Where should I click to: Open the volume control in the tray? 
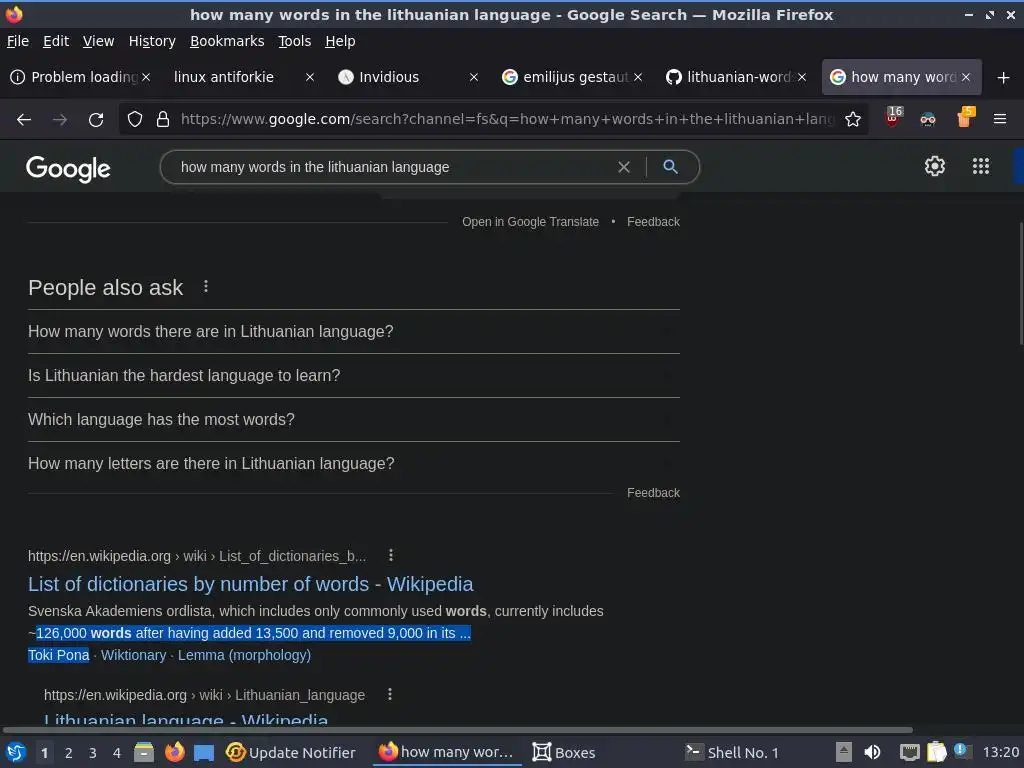pyautogui.click(x=872, y=752)
